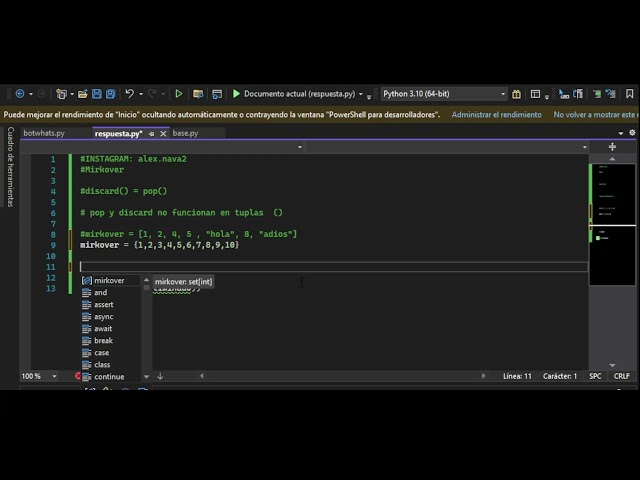Open the Python 3.10 (64-bit) environment combobox
640x480 pixels.
444,94
